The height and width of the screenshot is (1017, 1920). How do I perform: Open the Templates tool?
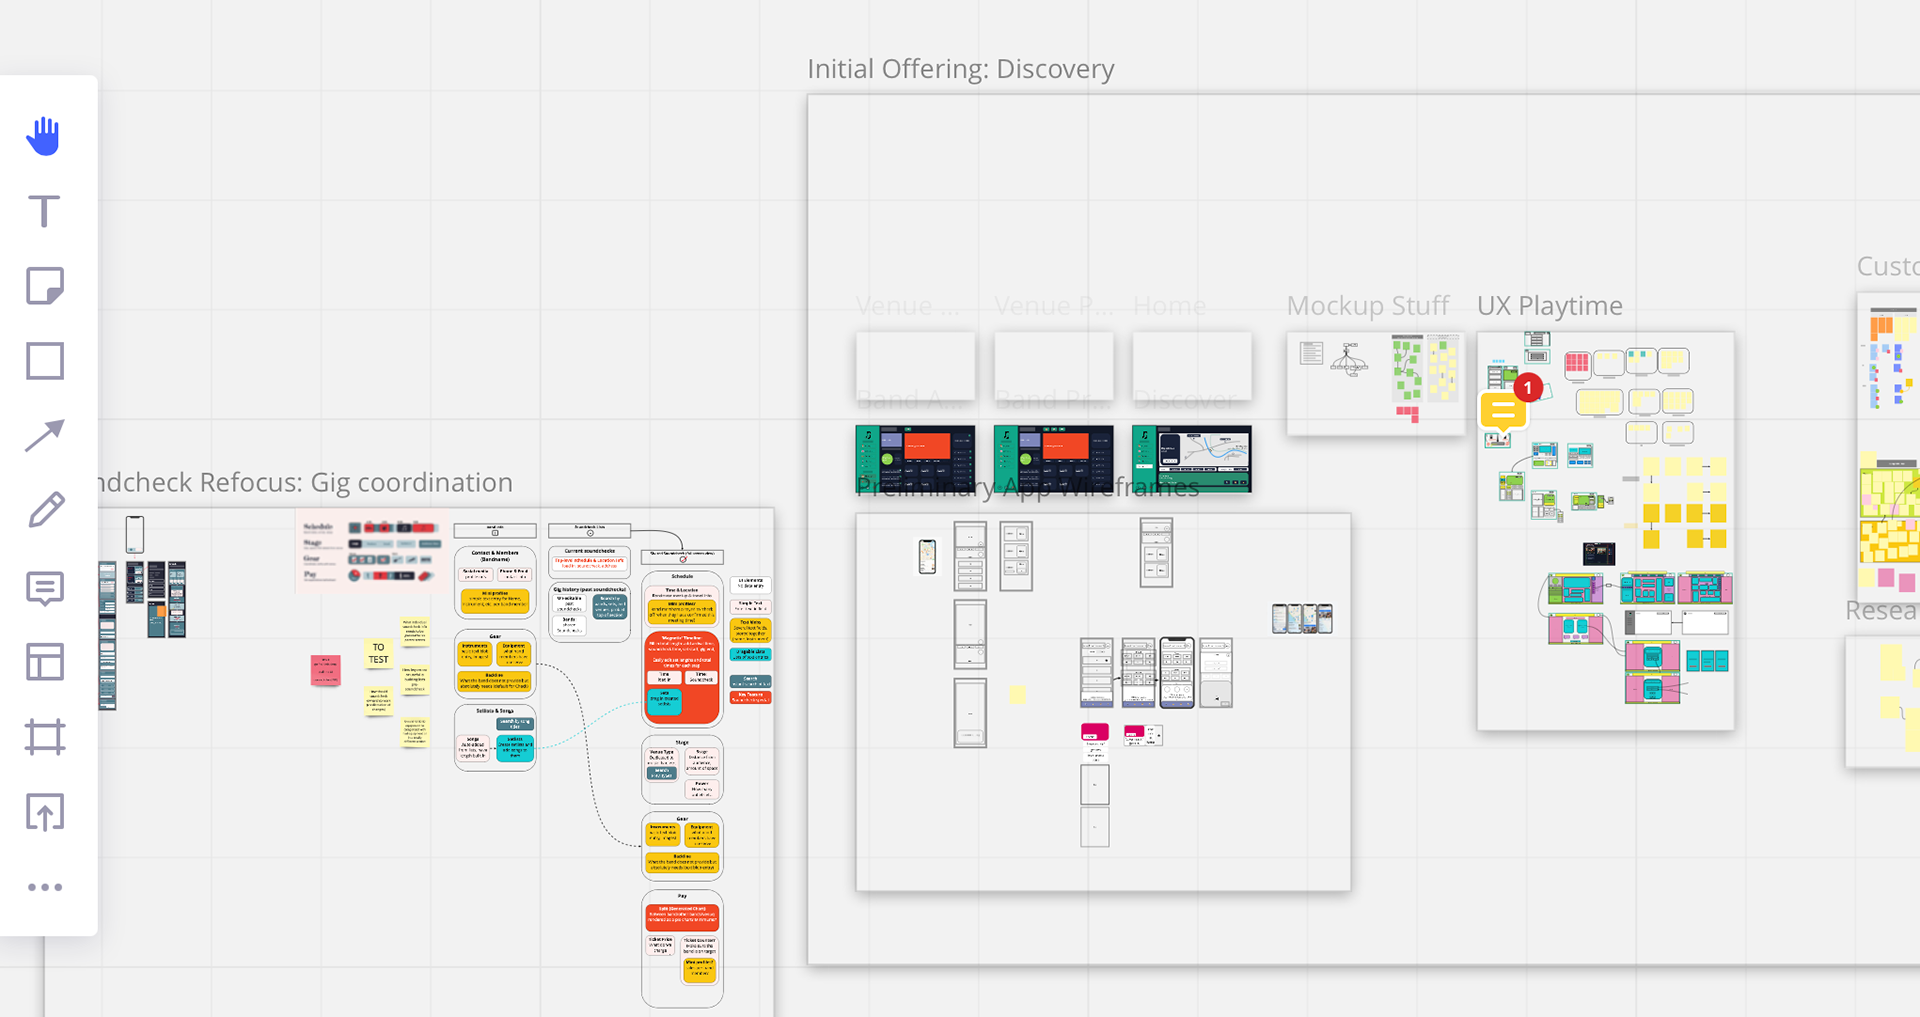[x=44, y=662]
